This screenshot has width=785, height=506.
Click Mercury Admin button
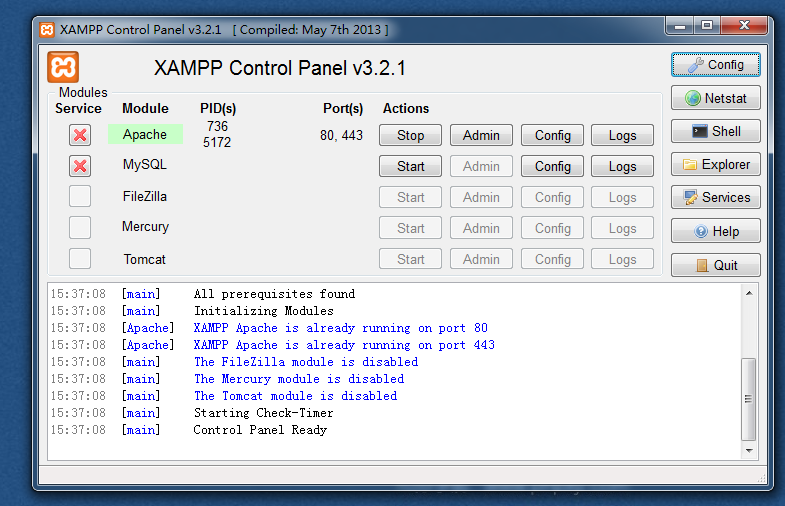click(481, 228)
